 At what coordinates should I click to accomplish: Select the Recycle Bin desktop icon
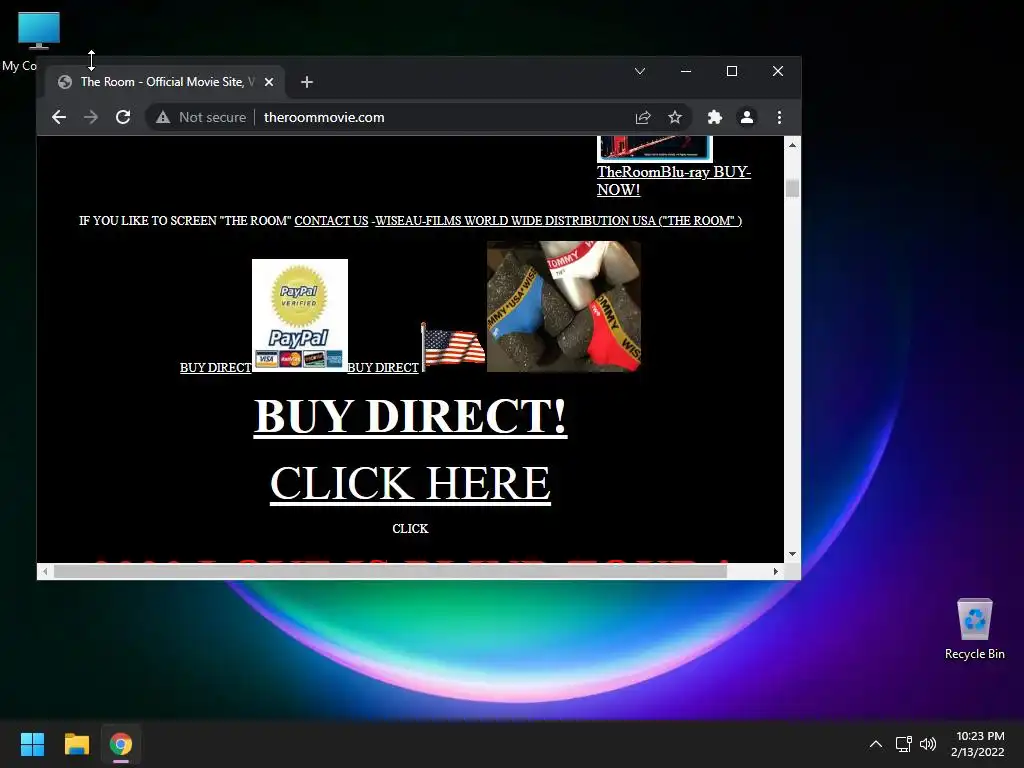tap(974, 629)
